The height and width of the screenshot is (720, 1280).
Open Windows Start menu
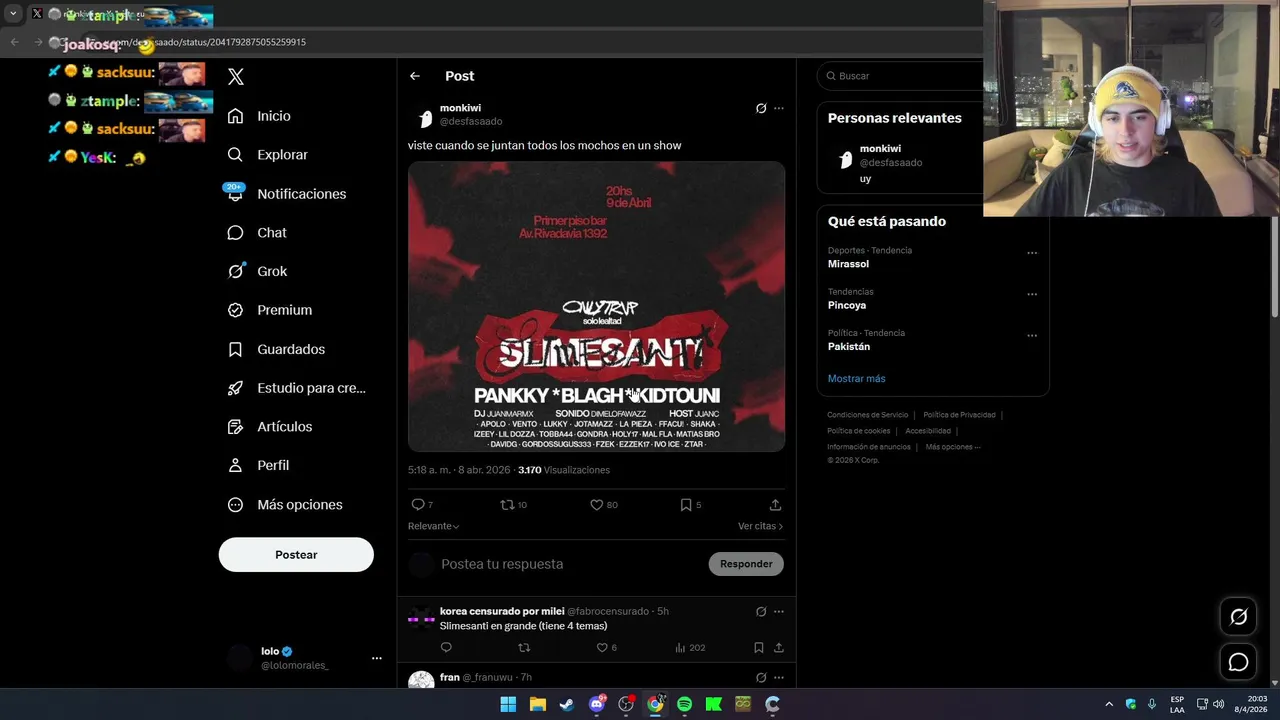pos(508,704)
